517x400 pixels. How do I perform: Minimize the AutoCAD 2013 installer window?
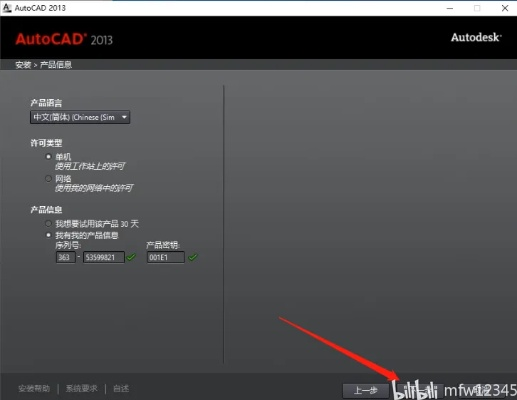450,8
